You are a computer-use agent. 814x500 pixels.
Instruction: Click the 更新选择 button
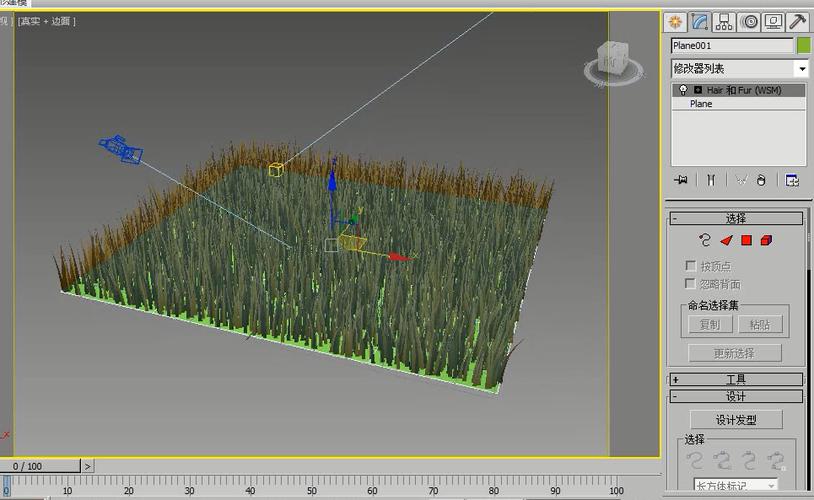pyautogui.click(x=735, y=353)
